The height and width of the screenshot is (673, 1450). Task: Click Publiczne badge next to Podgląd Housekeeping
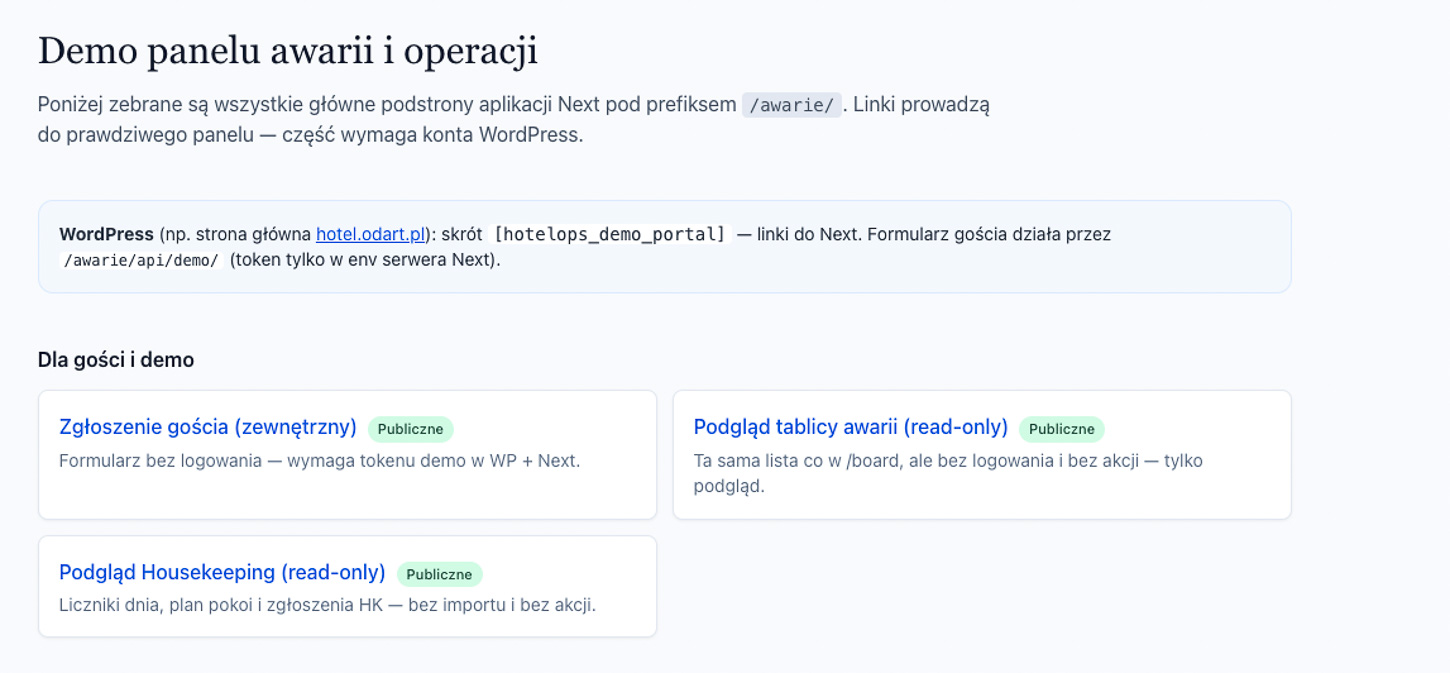[x=439, y=574]
